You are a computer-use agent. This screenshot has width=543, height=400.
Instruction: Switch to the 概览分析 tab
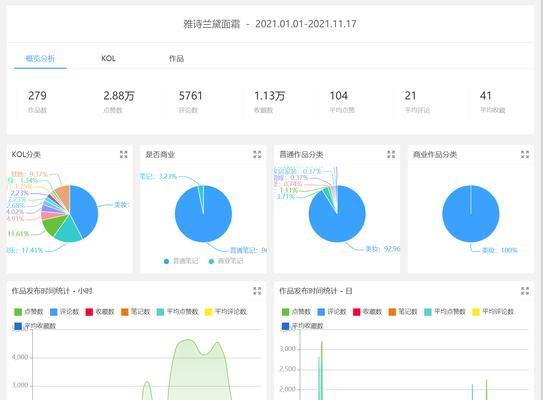[40, 59]
